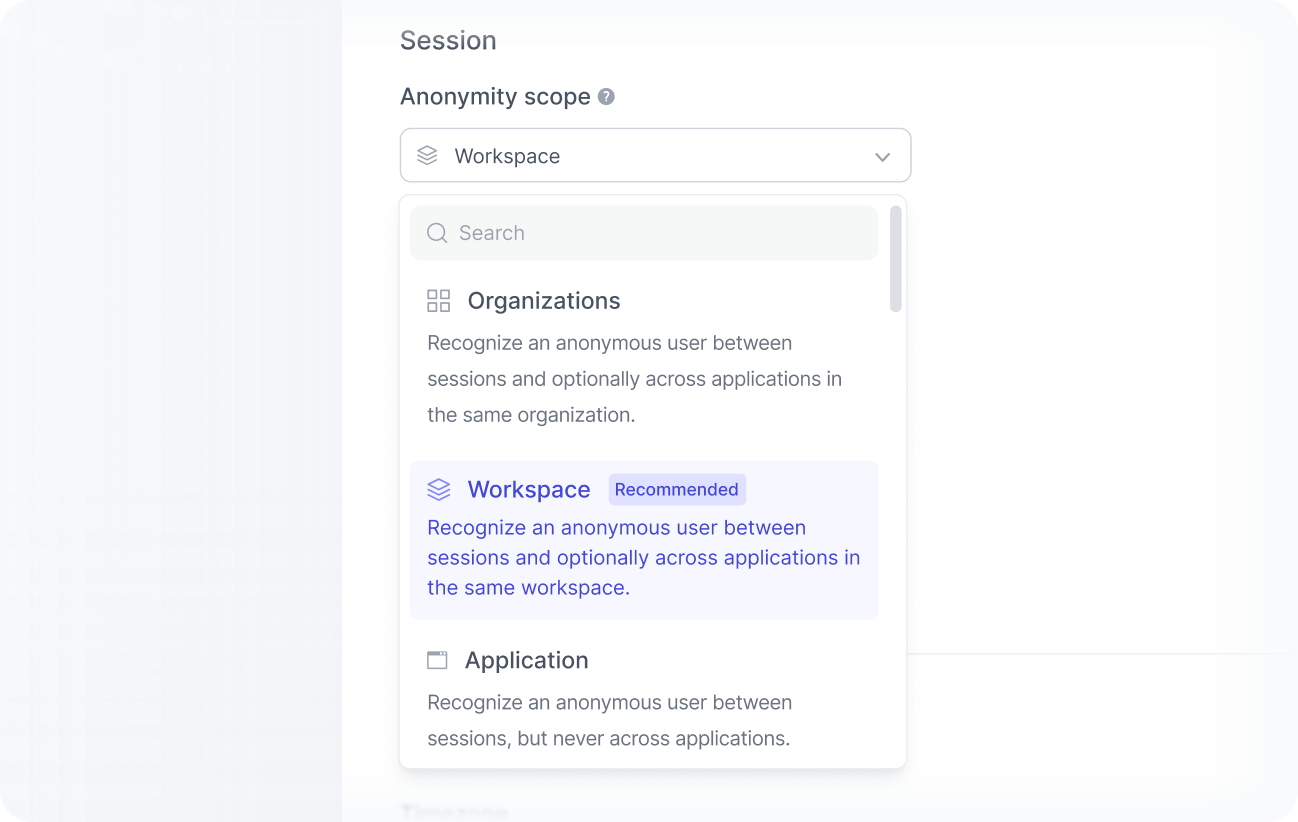Expand the anonymity scope options list
1298x822 pixels.
tap(655, 155)
